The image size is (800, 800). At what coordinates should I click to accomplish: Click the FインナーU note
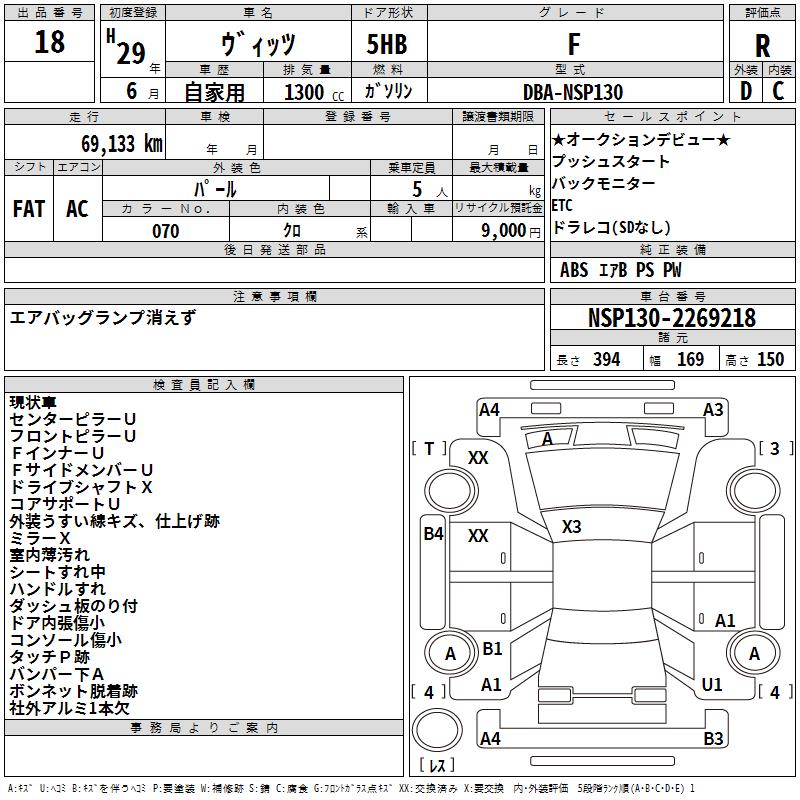coord(57,453)
